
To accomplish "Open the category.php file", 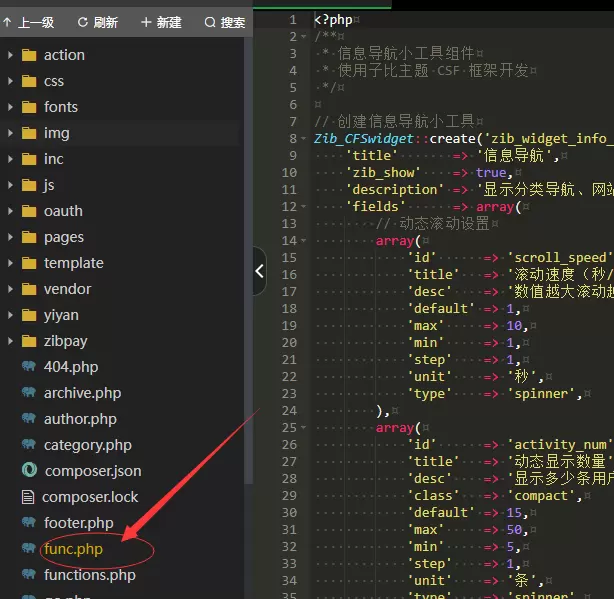I will (x=88, y=445).
